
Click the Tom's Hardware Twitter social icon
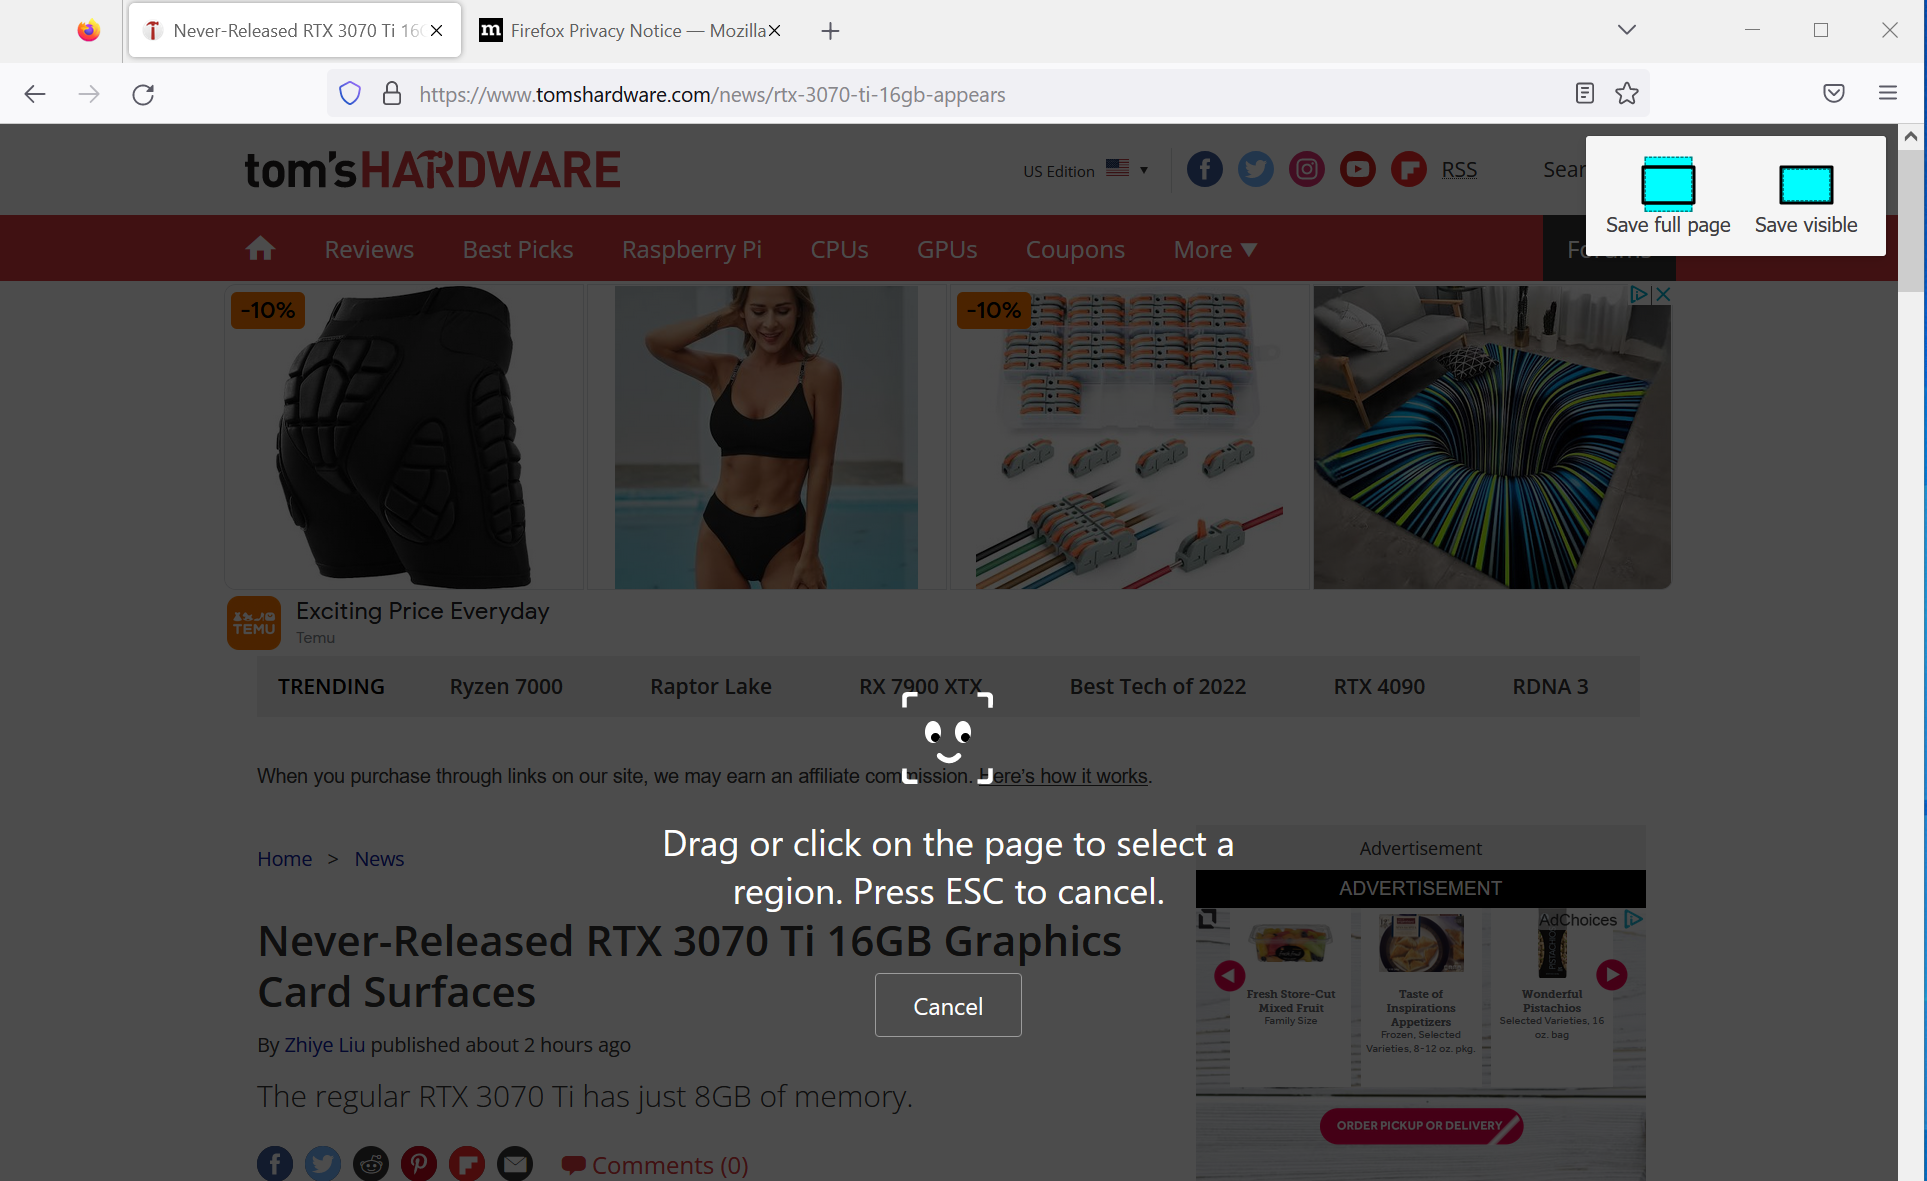pos(1255,169)
